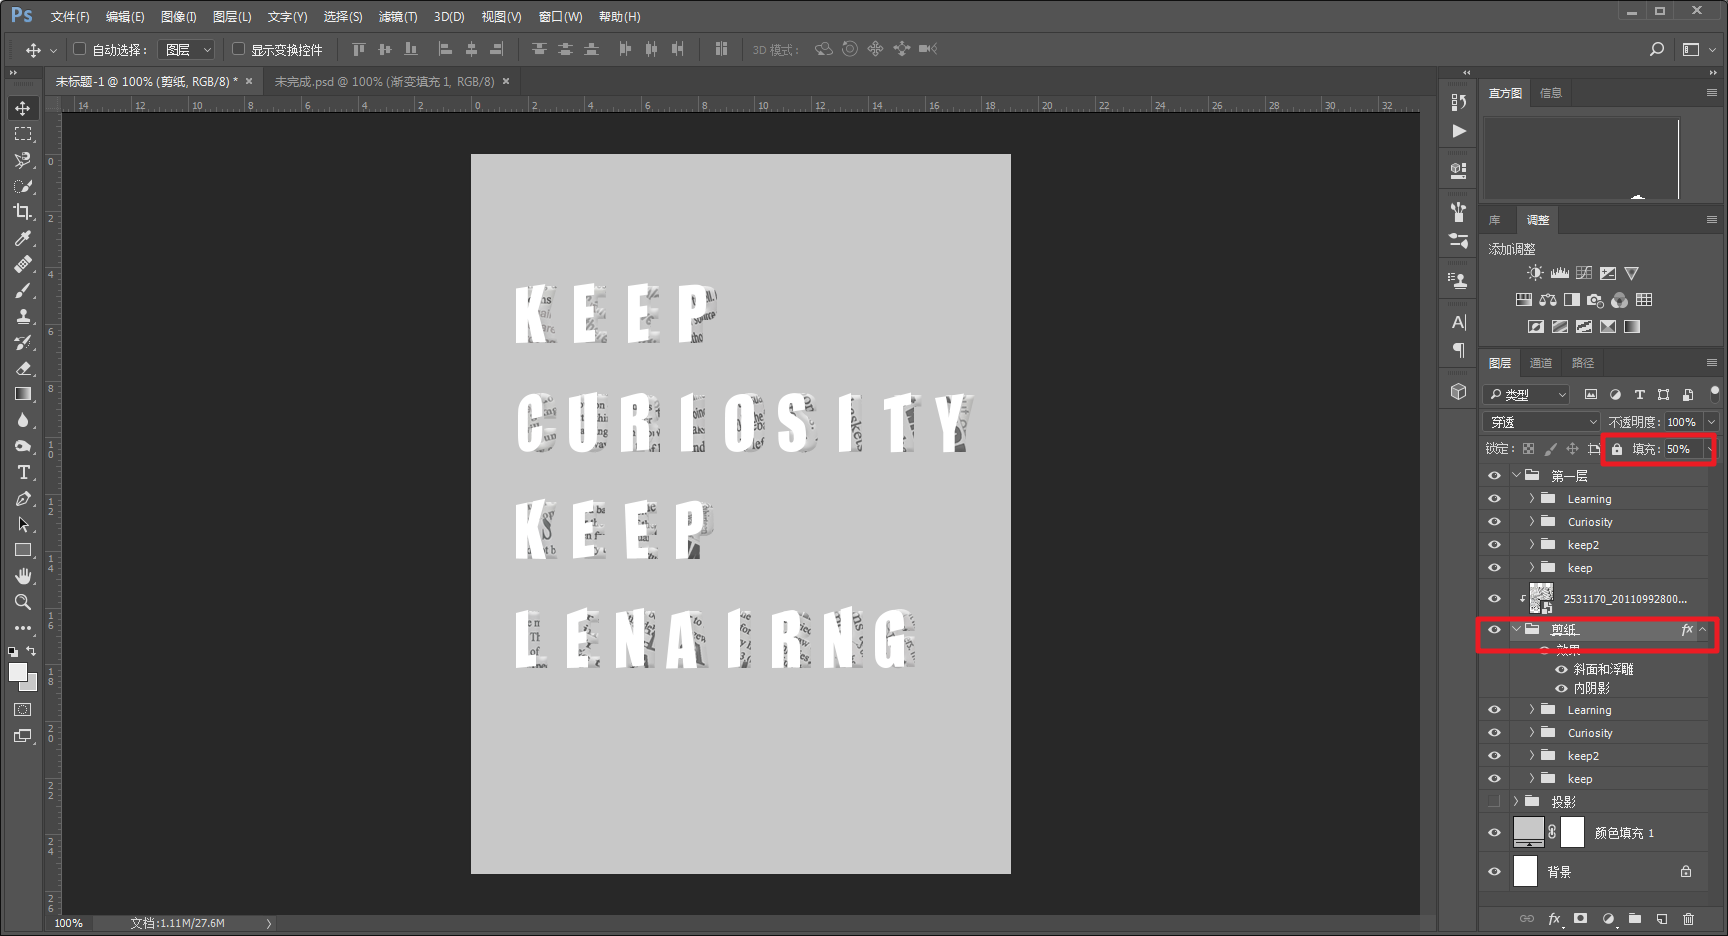Open the background color swatch
Viewport: 1728px width, 936px height.
pos(32,685)
